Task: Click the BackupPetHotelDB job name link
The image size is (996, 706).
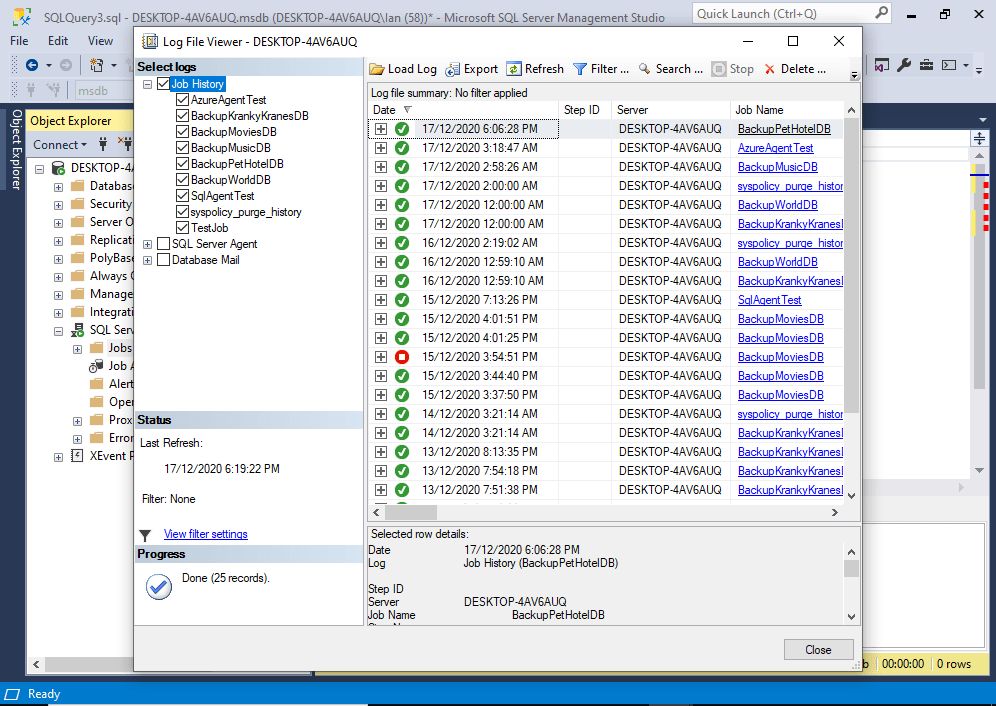Action: point(784,129)
